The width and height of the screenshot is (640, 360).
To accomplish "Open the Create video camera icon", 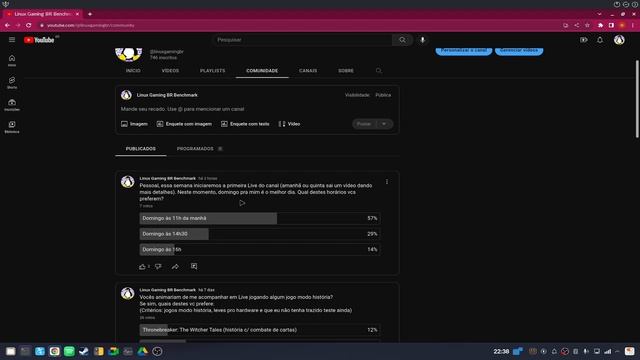I will click(x=584, y=40).
